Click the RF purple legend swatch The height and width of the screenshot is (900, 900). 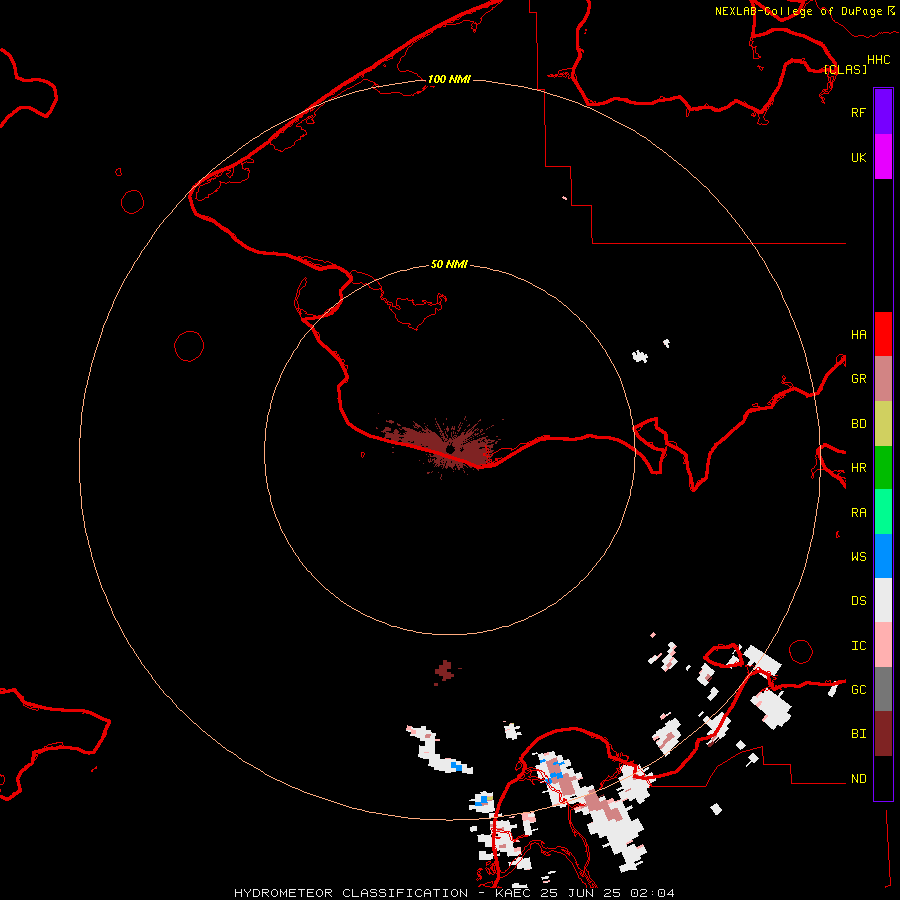point(883,112)
